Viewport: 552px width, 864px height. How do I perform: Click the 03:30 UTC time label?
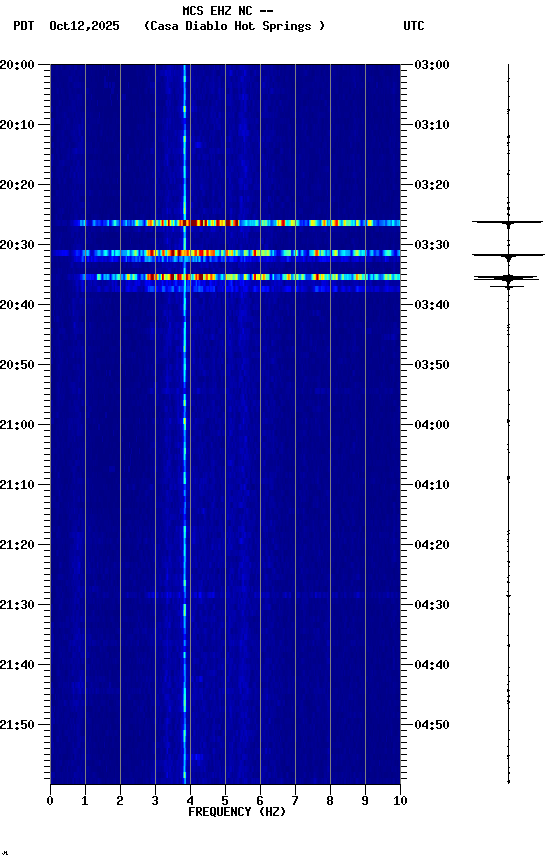pos(432,245)
